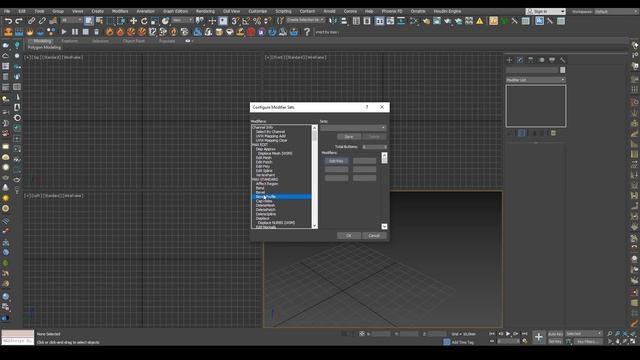Toggle Auto Key mode
Image resolution: width=640 pixels, height=360 pixels.
pyautogui.click(x=555, y=334)
